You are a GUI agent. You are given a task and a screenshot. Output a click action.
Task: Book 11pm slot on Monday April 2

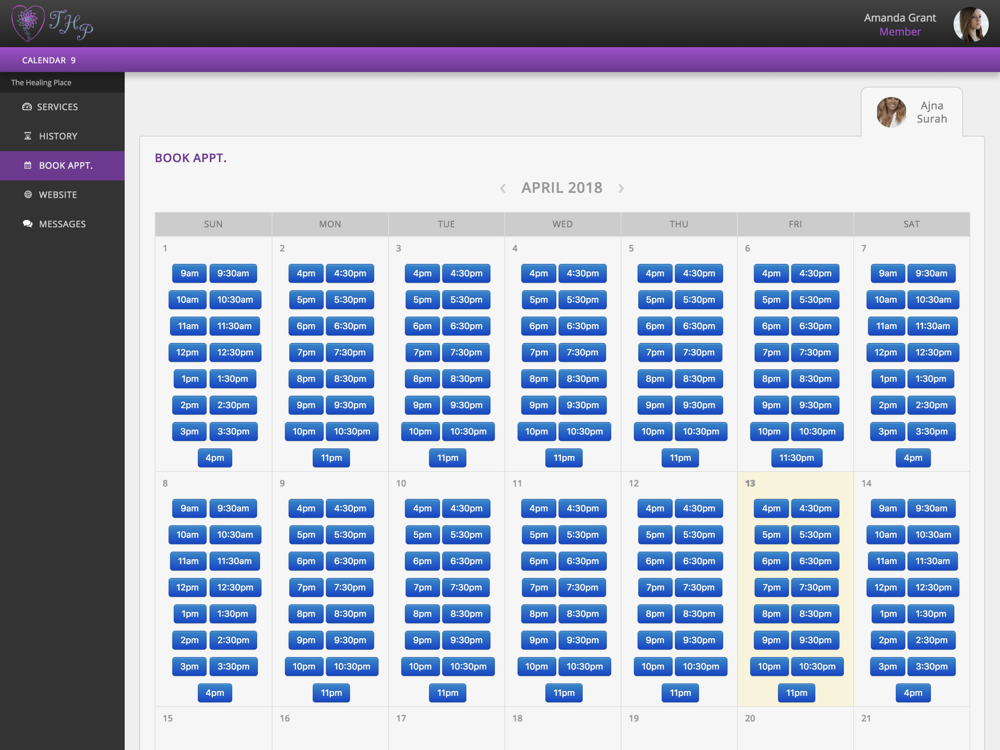click(x=332, y=458)
